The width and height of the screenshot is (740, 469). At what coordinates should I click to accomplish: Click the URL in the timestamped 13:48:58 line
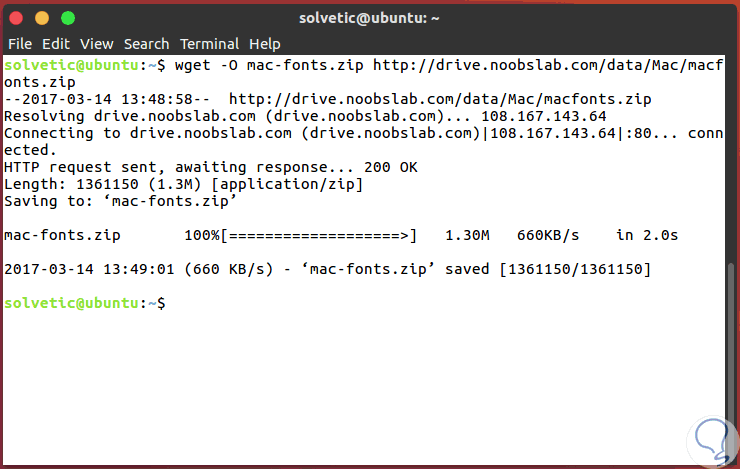[x=440, y=99]
